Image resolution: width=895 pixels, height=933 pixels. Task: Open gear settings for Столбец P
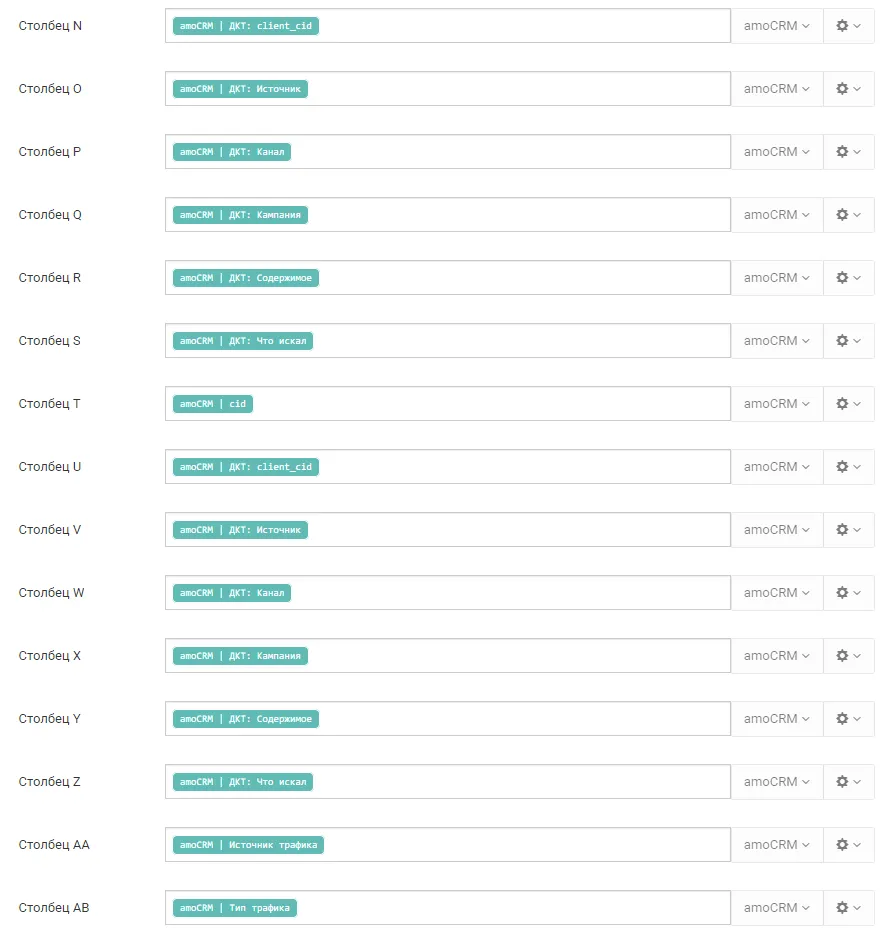pyautogui.click(x=848, y=152)
